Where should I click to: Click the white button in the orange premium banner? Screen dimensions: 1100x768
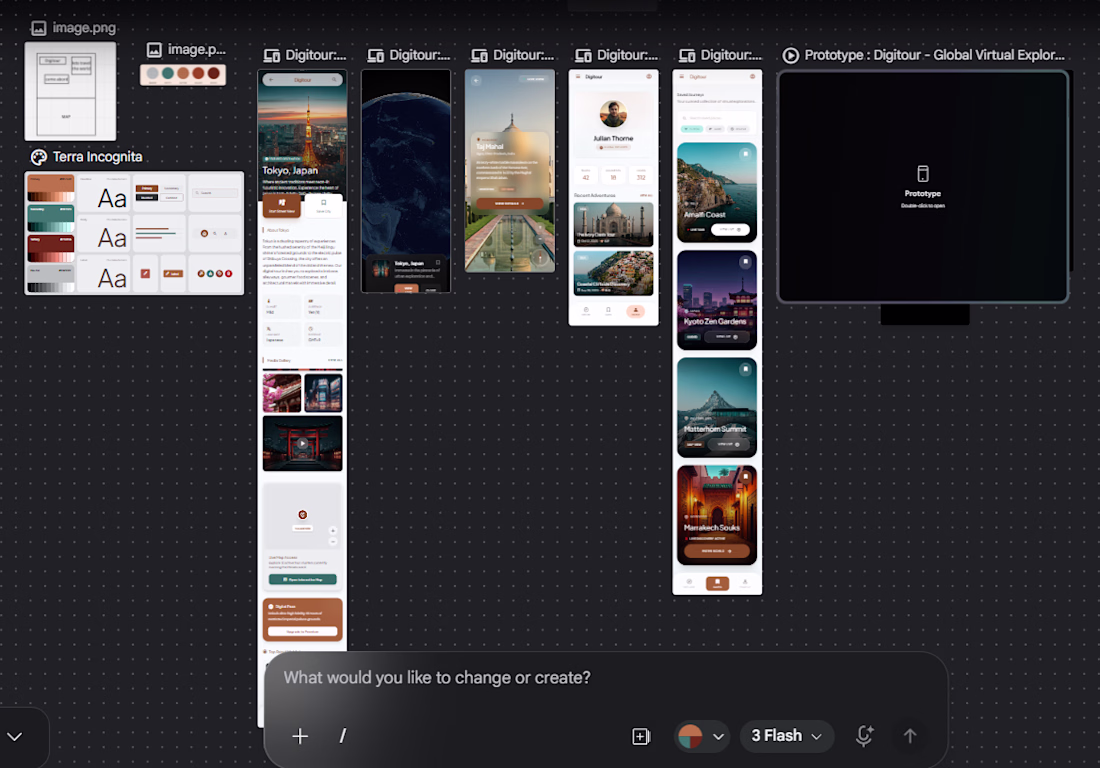302,631
